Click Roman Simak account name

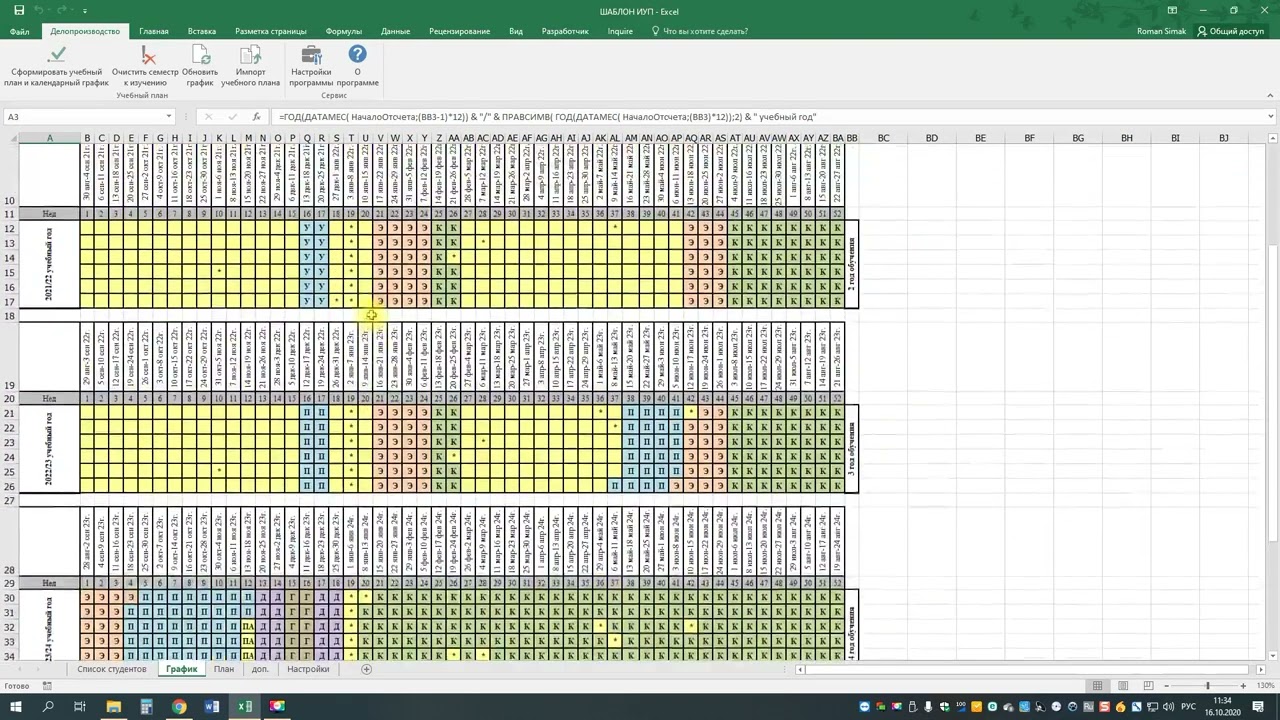[1161, 31]
